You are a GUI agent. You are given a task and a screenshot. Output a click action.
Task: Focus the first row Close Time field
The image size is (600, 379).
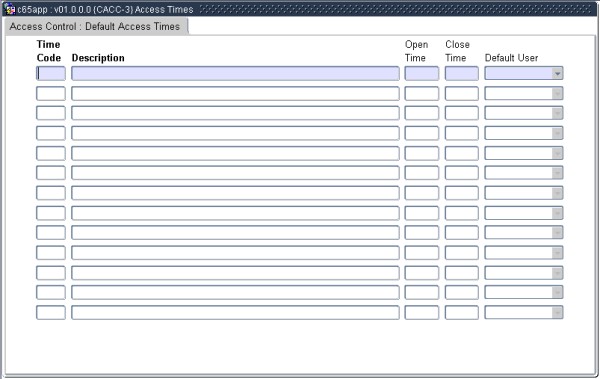tap(461, 73)
